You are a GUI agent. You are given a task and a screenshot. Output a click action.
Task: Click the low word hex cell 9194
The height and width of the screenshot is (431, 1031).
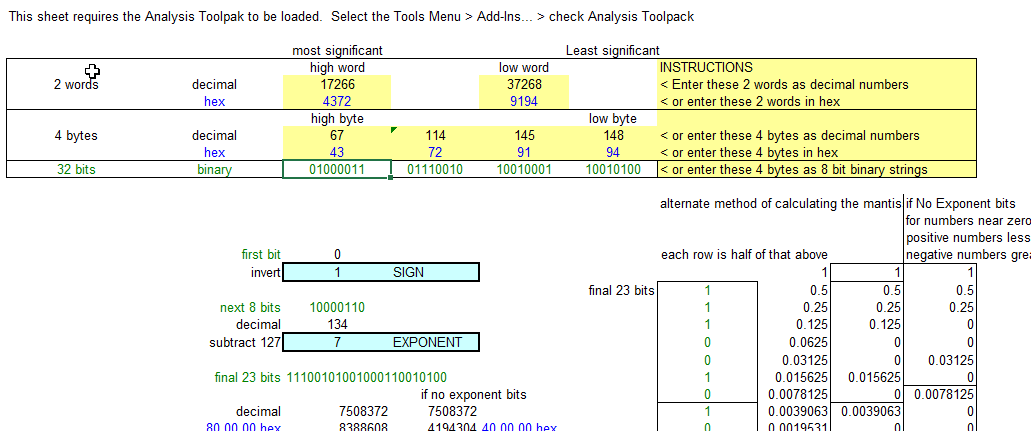click(524, 102)
